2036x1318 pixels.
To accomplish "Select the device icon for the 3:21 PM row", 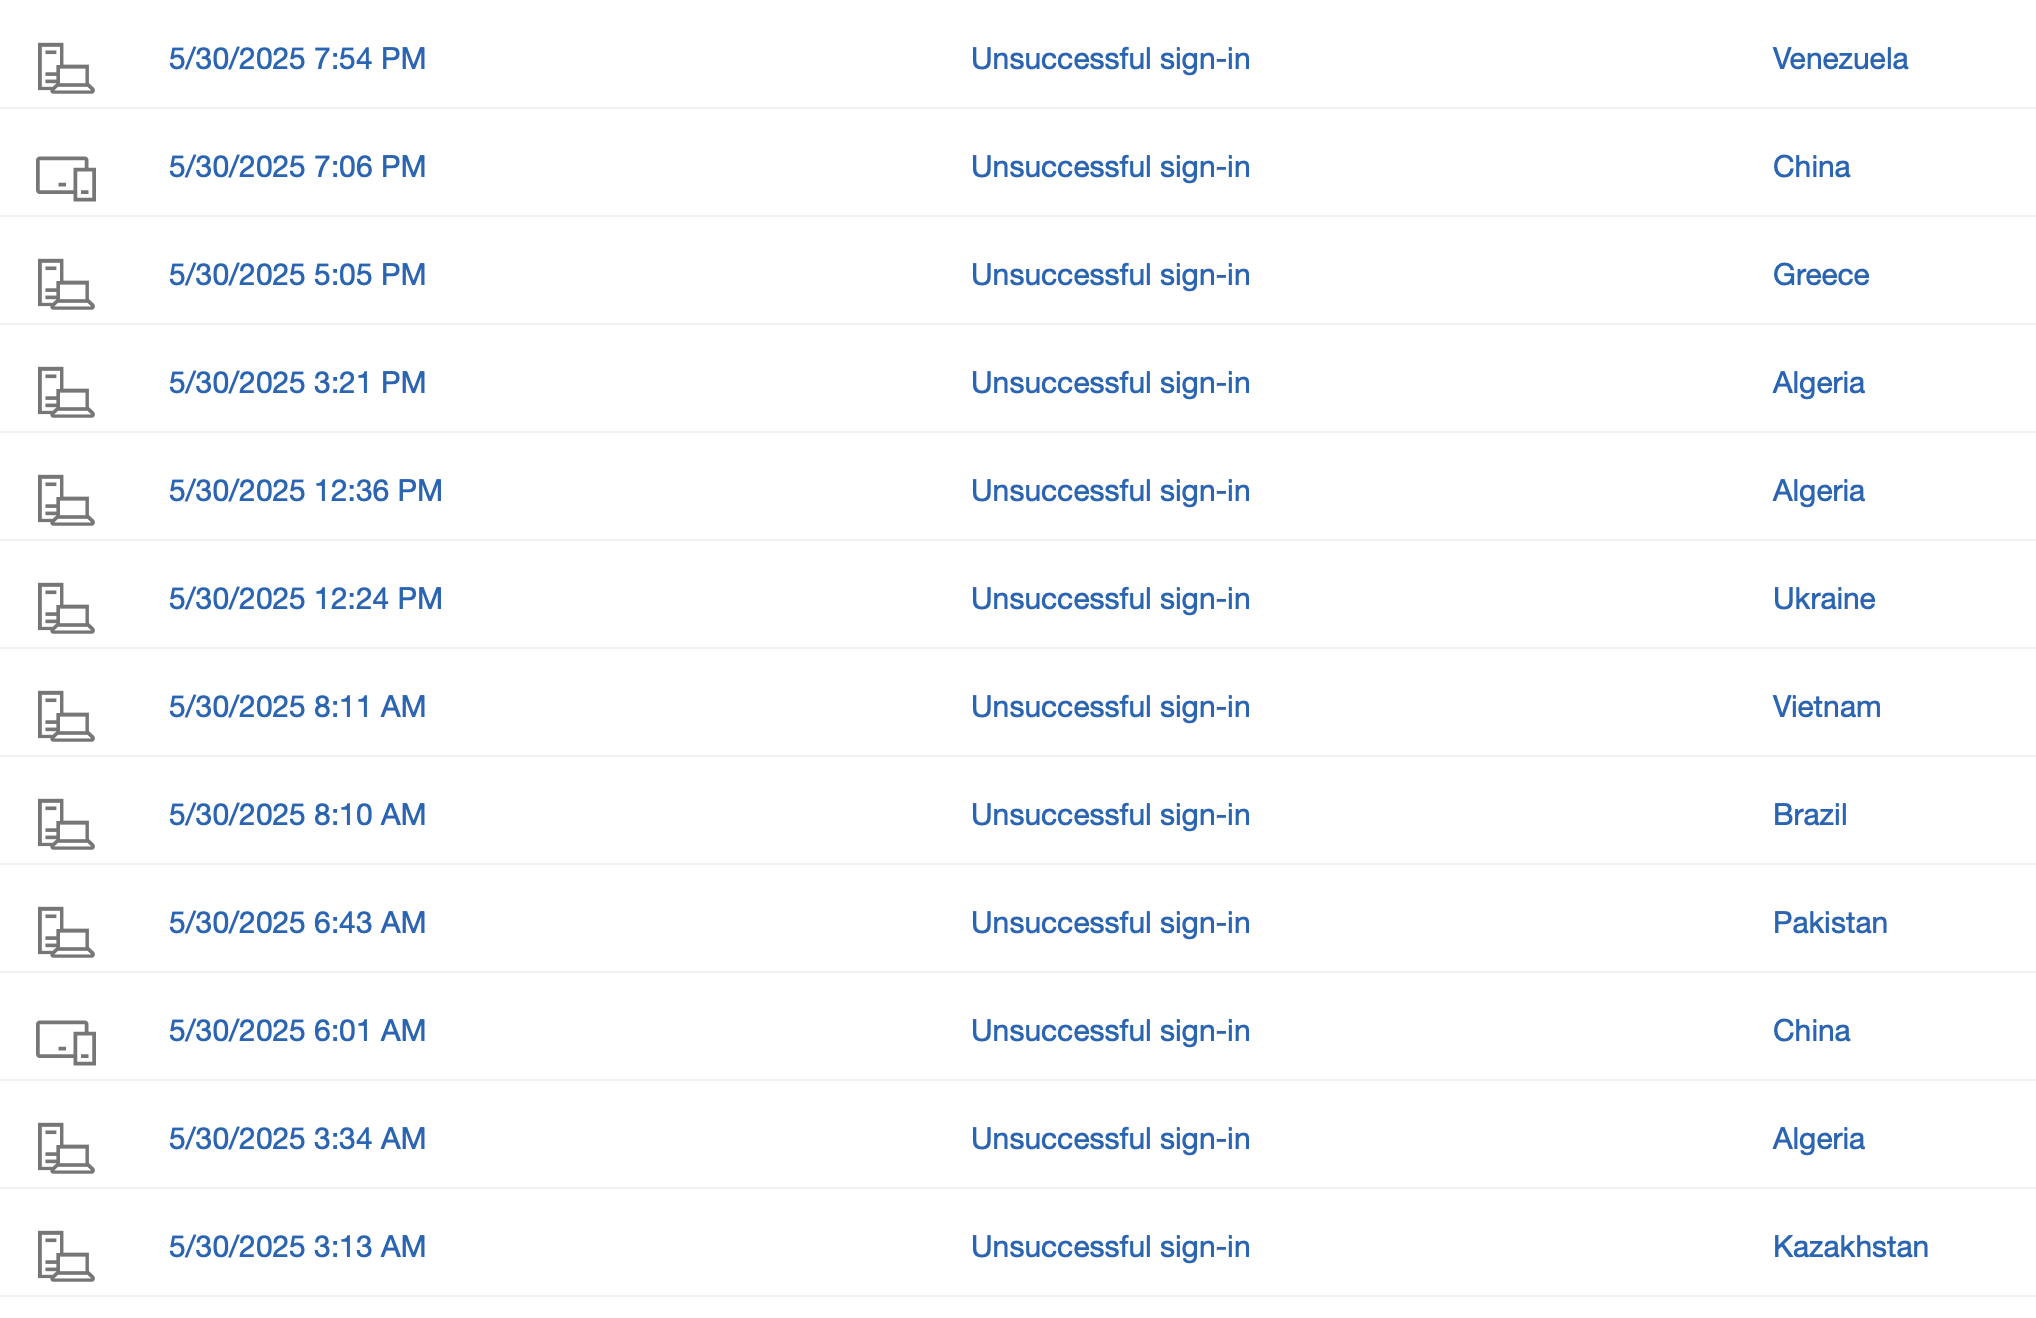I will click(x=66, y=392).
